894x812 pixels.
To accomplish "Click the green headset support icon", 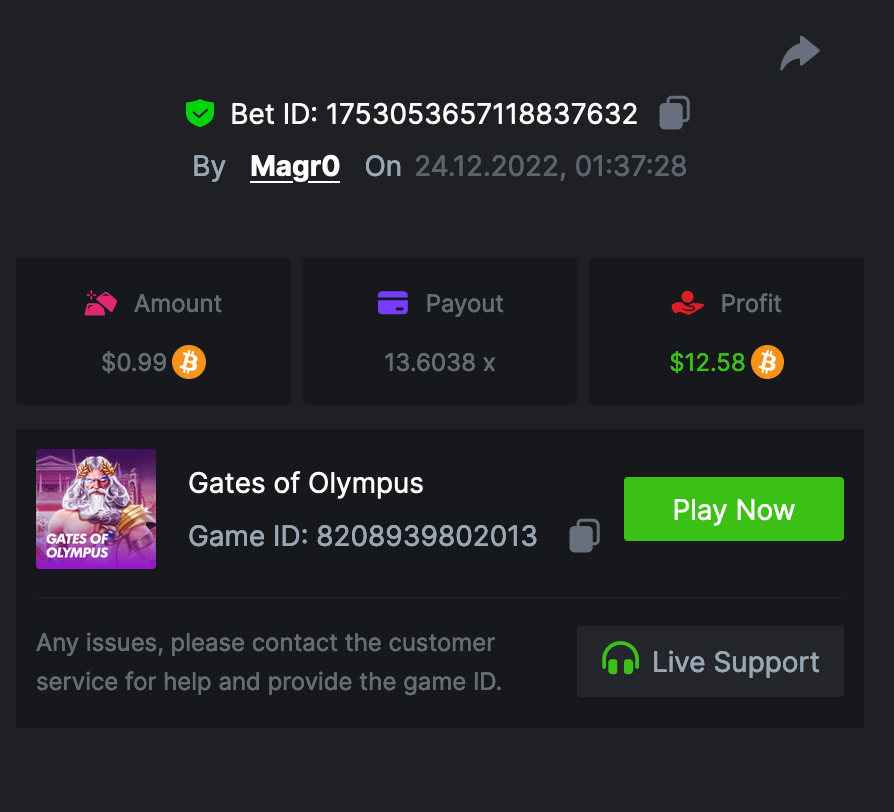I will [x=621, y=661].
